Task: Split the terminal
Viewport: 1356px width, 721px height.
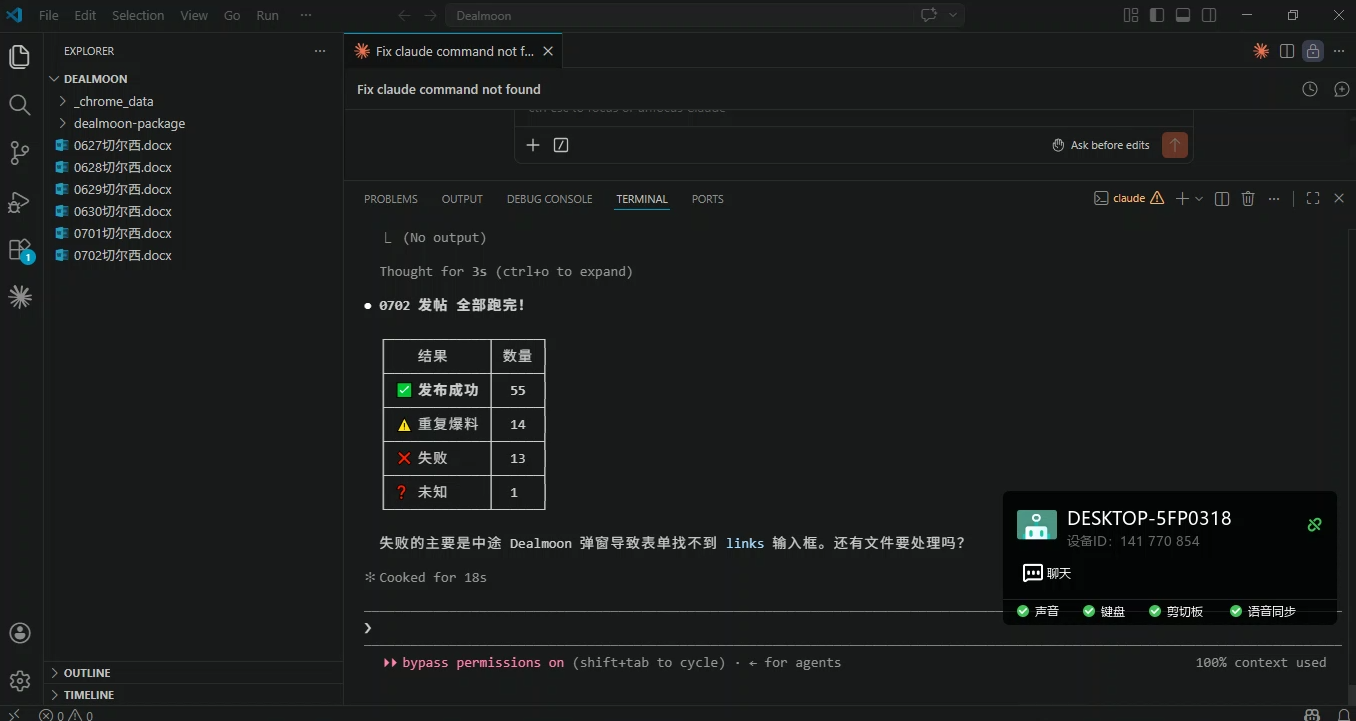Action: [1221, 199]
